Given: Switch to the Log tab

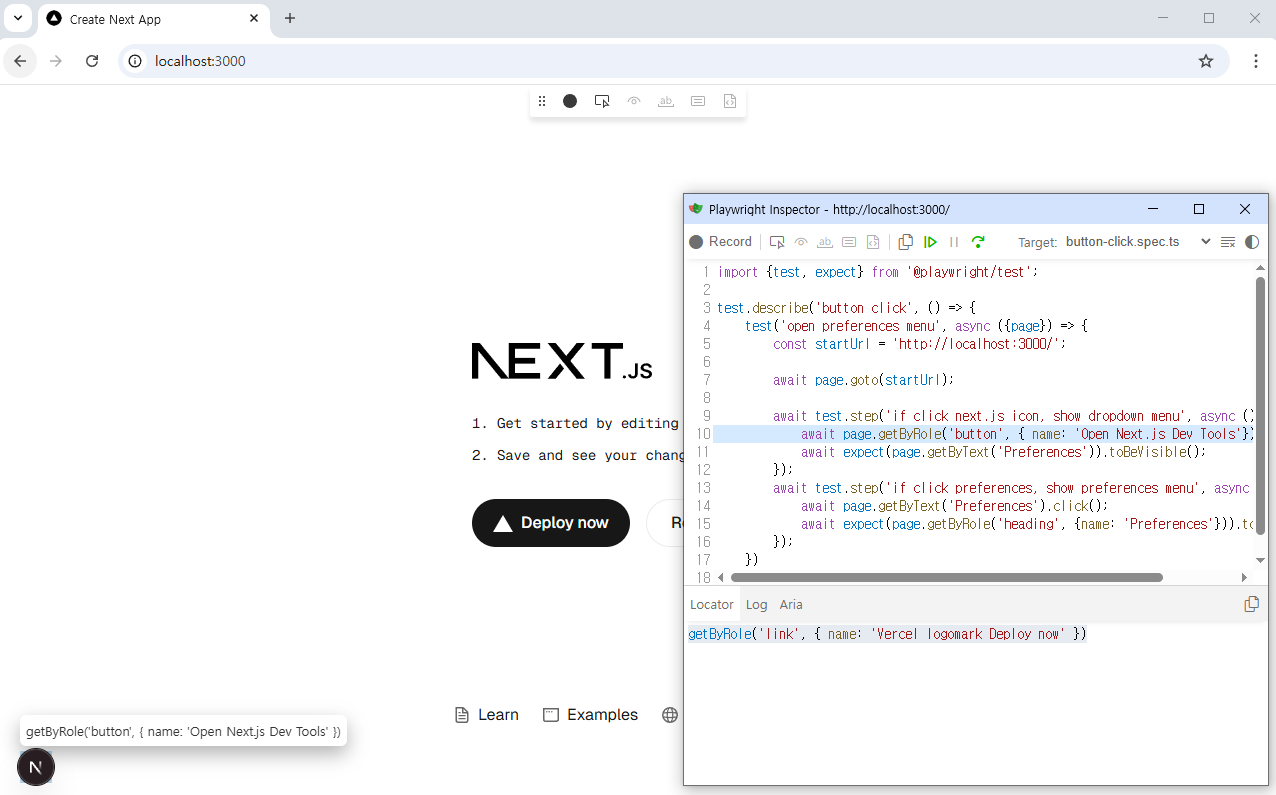Looking at the screenshot, I should coord(757,605).
